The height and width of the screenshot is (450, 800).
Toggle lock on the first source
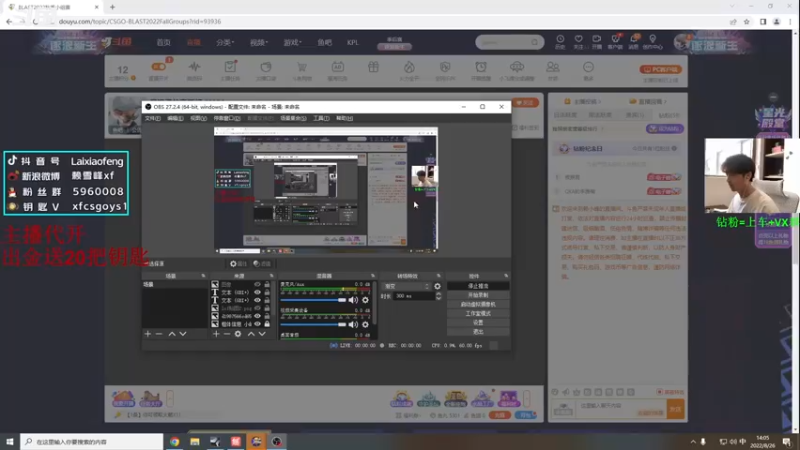(x=267, y=285)
